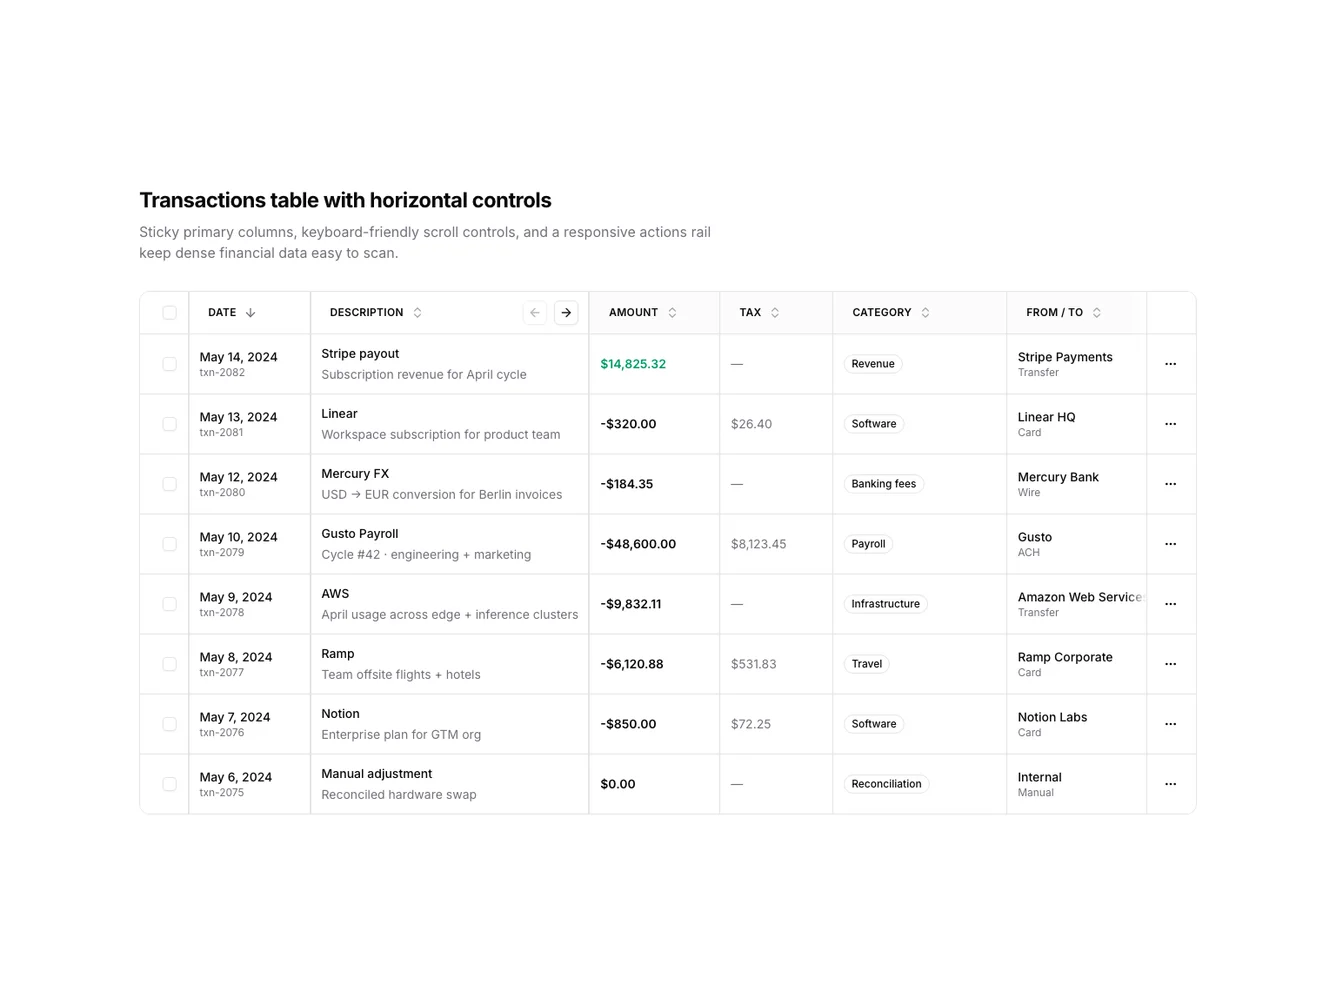Open the actions menu for txn-2076 Notion
1336x1002 pixels.
coord(1170,723)
